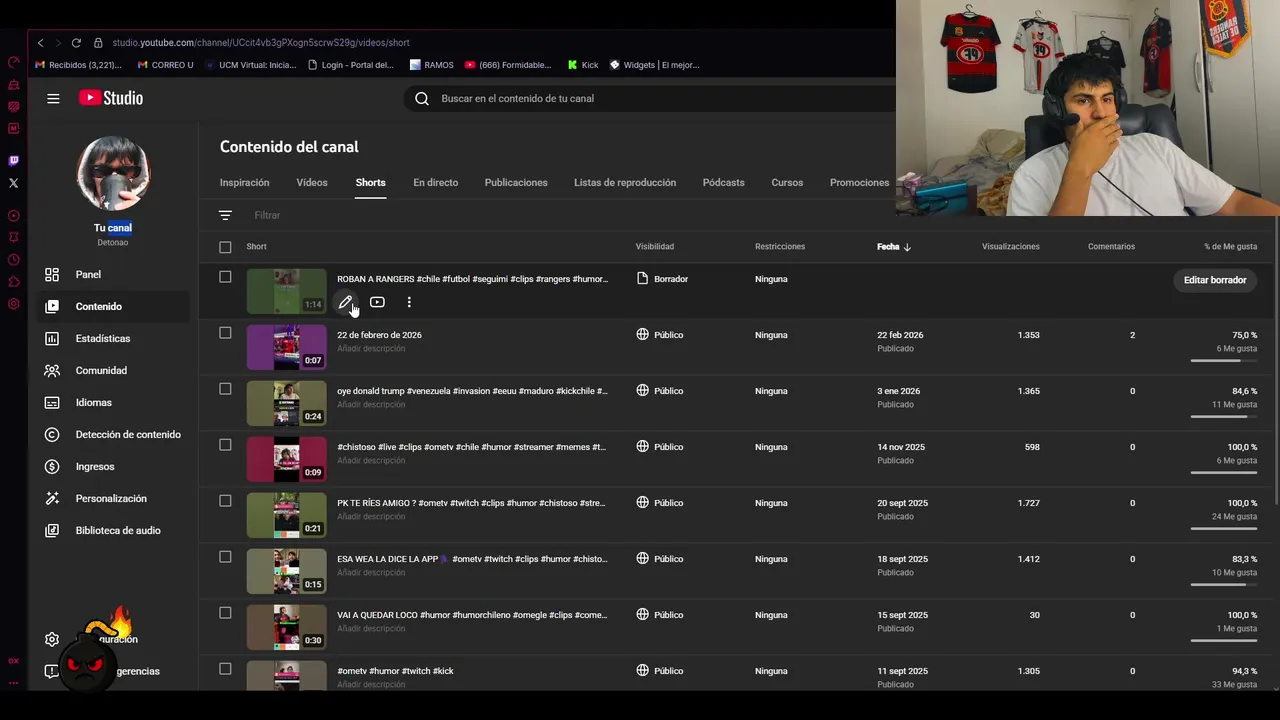Click the channel profile picture
The height and width of the screenshot is (720, 1280).
tap(113, 174)
